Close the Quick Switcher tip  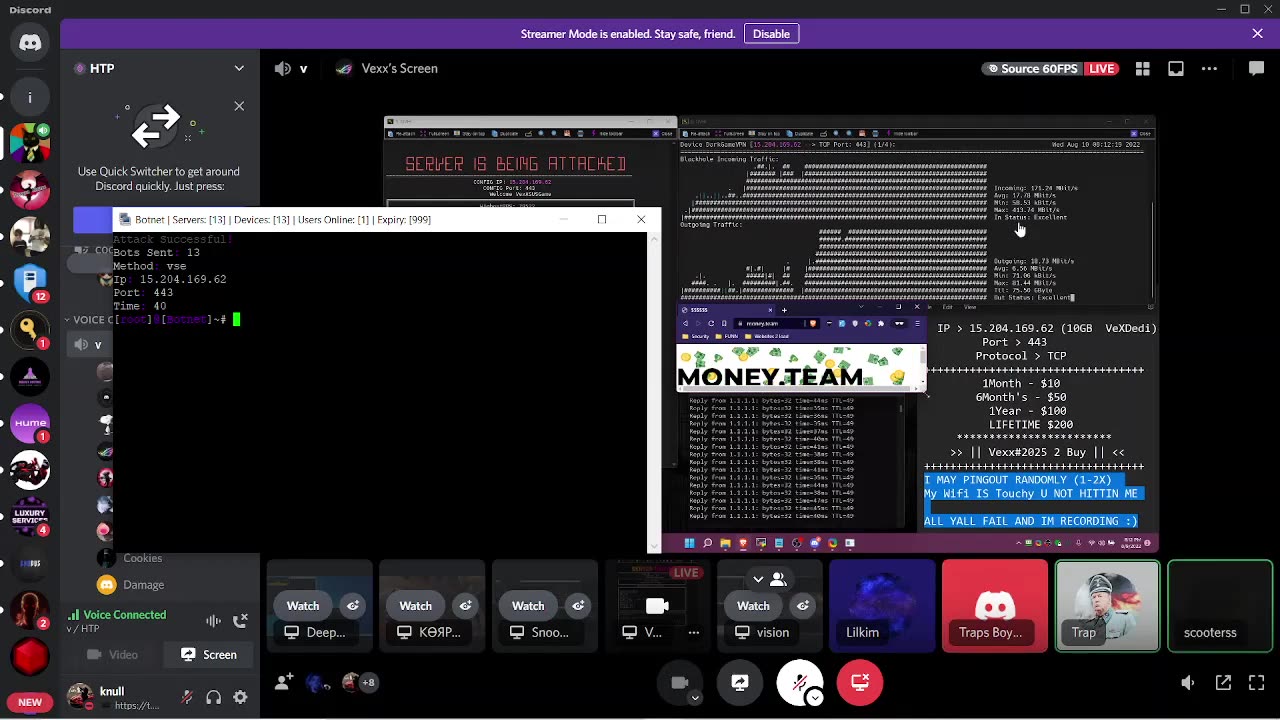tap(239, 106)
